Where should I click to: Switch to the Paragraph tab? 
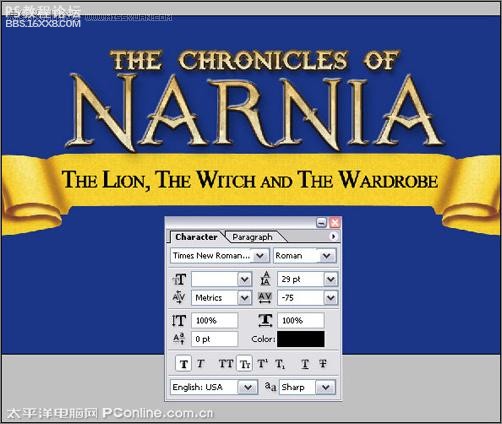pos(252,237)
